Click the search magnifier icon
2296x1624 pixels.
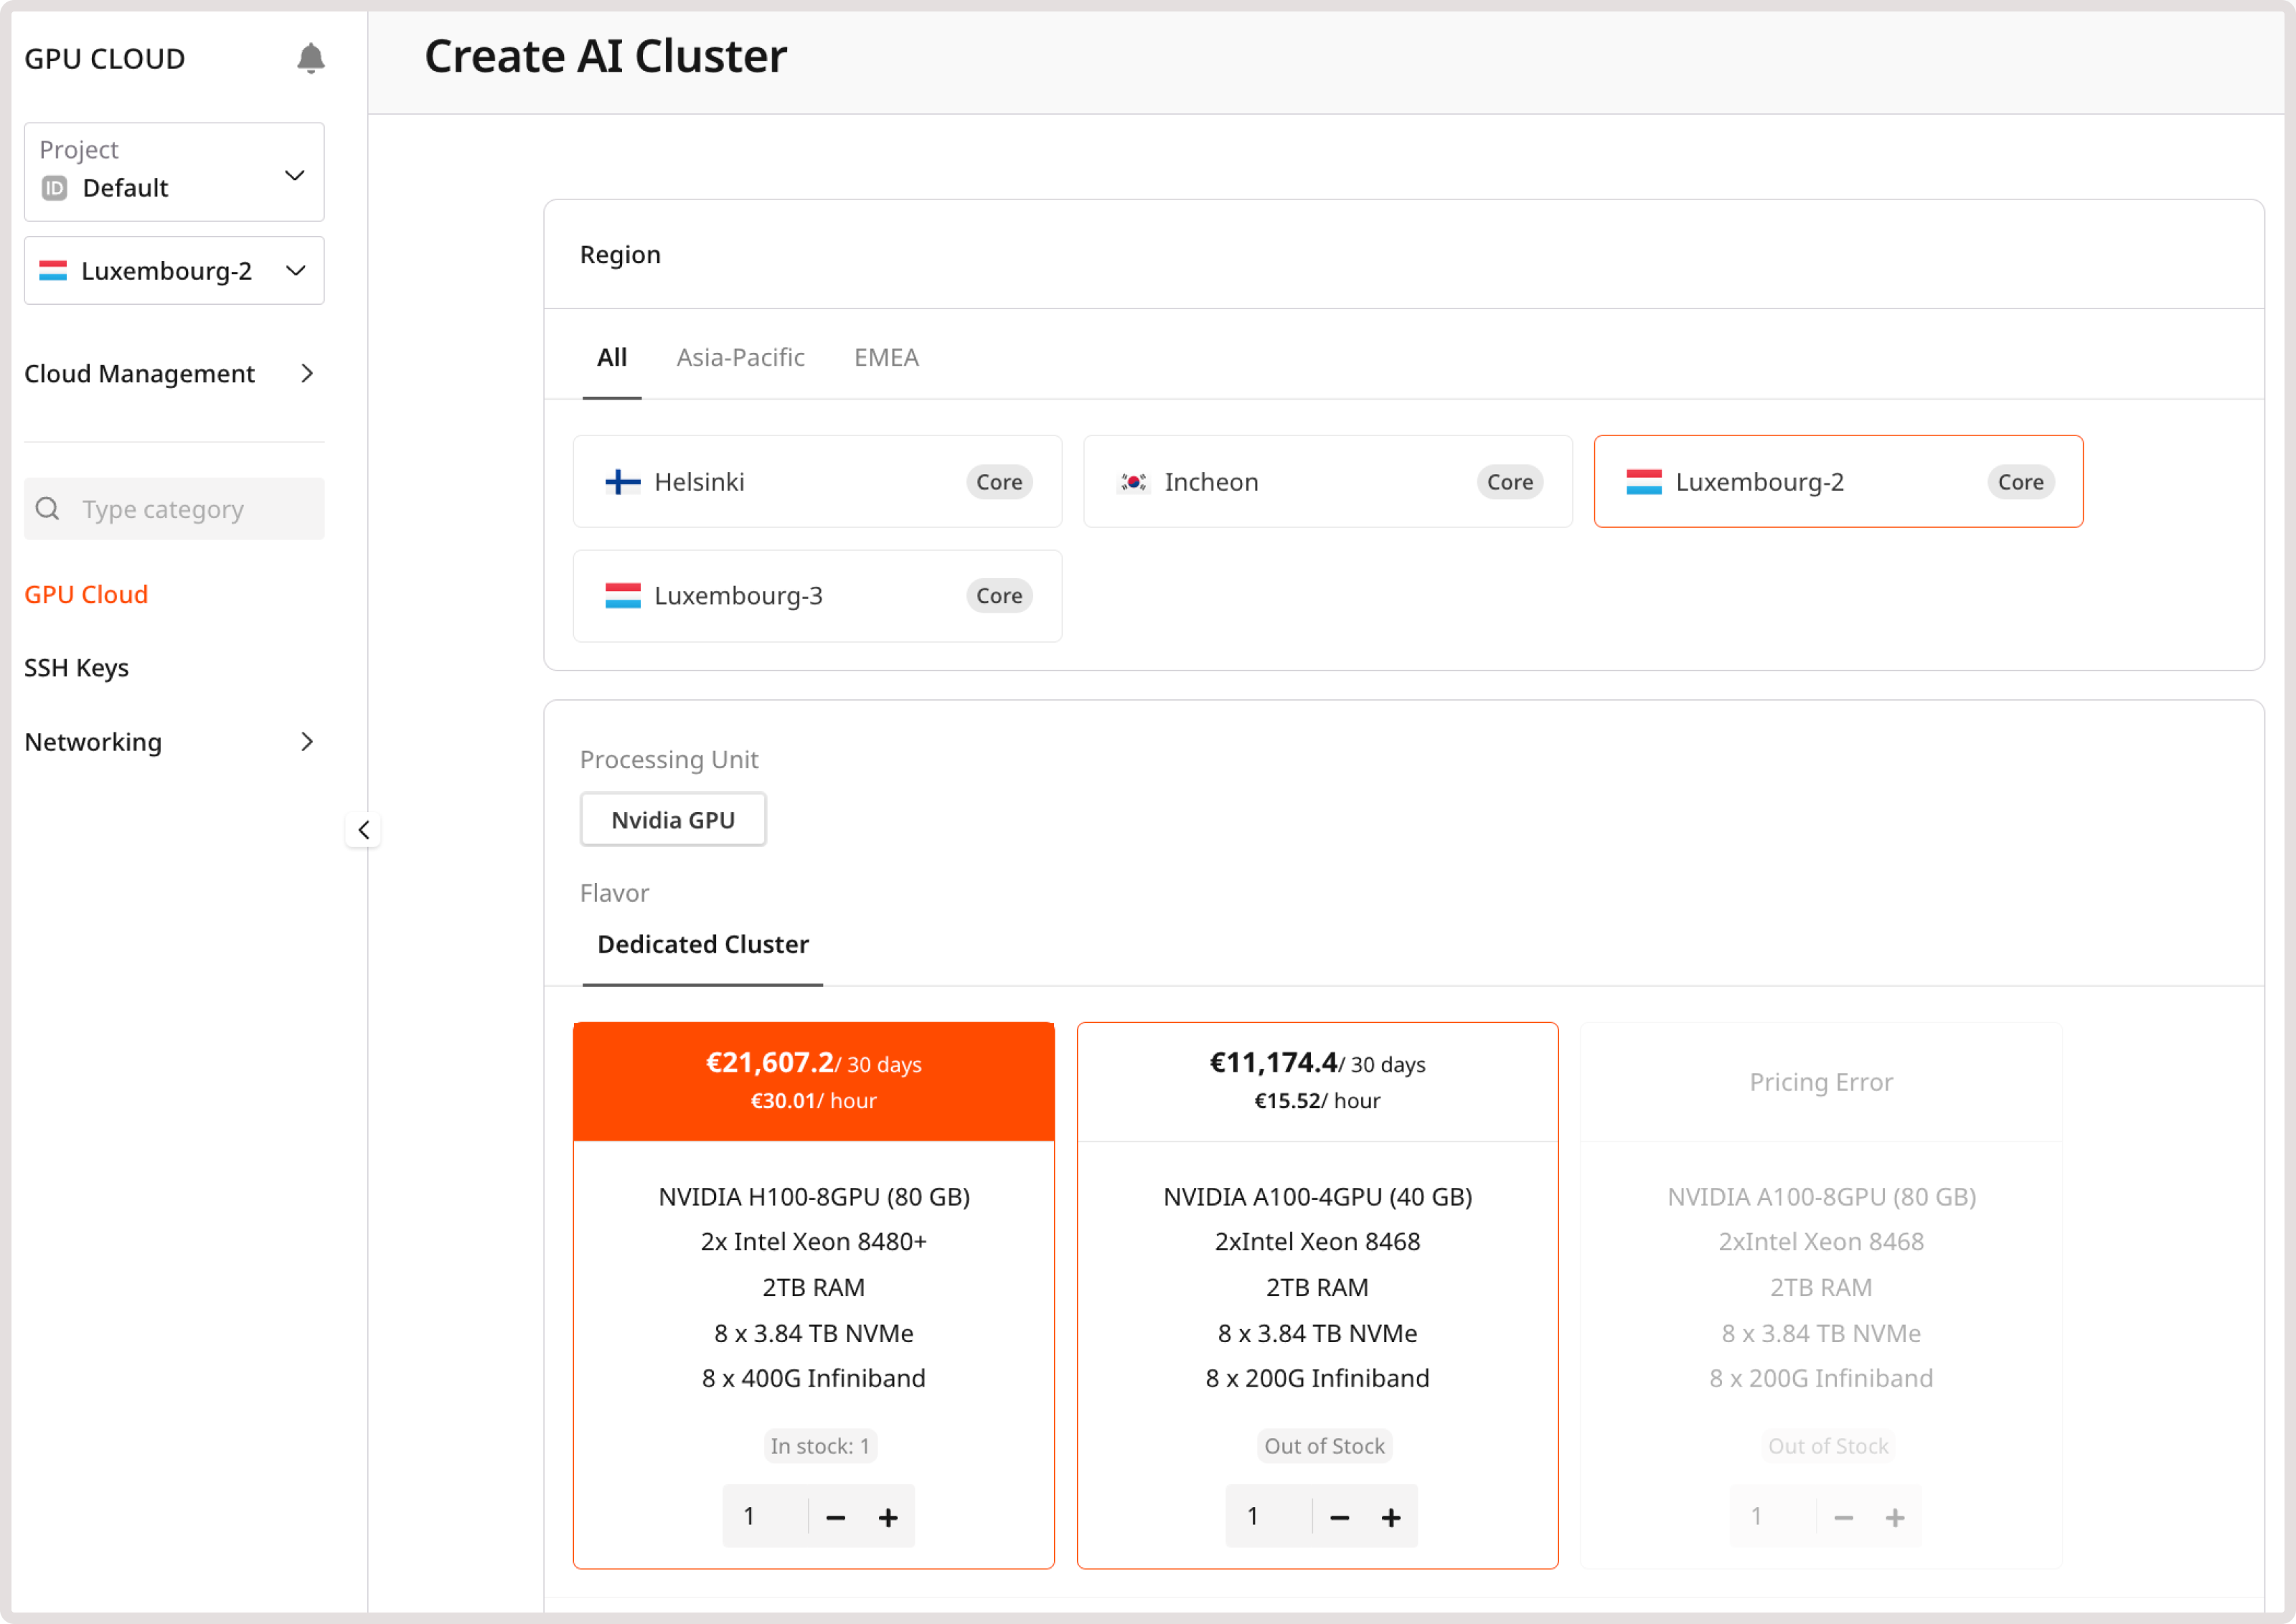(x=47, y=509)
